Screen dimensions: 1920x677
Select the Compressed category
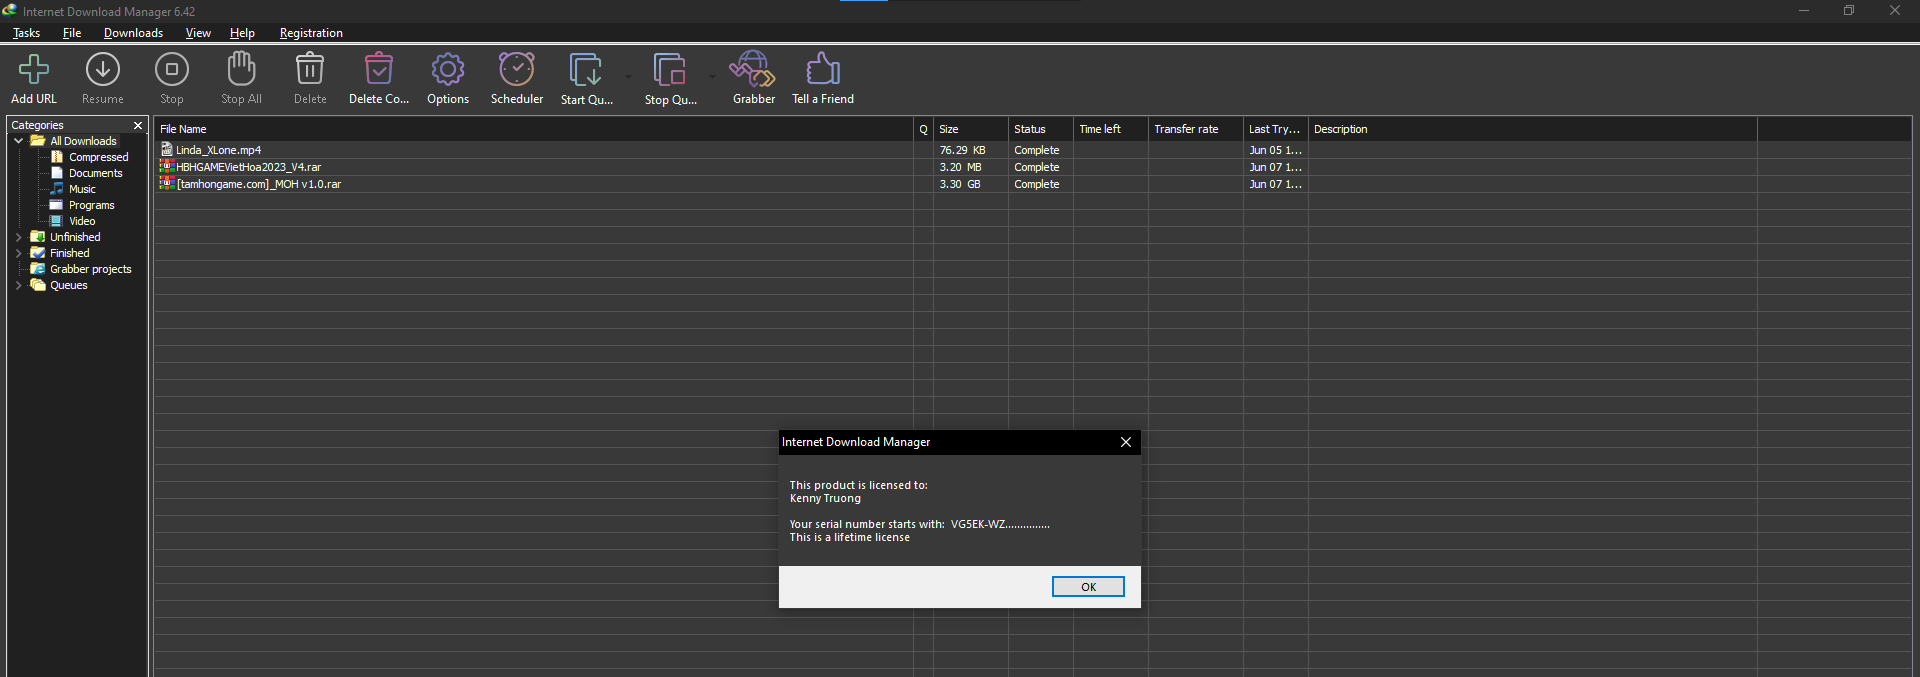(x=98, y=157)
